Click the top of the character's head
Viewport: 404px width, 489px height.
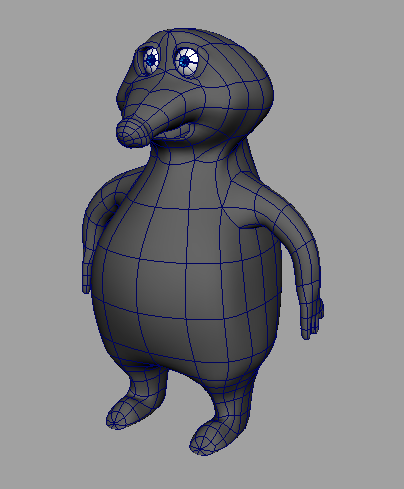[193, 37]
